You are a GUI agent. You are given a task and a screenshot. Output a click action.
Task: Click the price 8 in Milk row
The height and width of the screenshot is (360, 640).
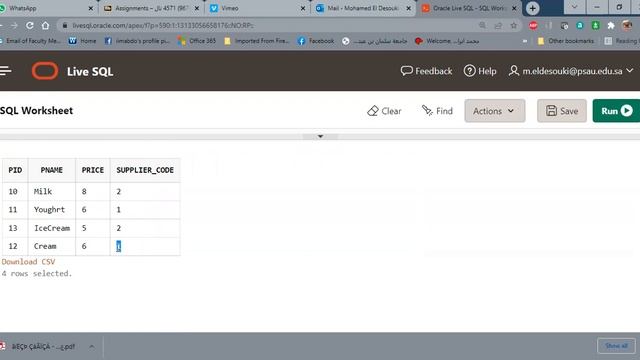[x=84, y=191]
